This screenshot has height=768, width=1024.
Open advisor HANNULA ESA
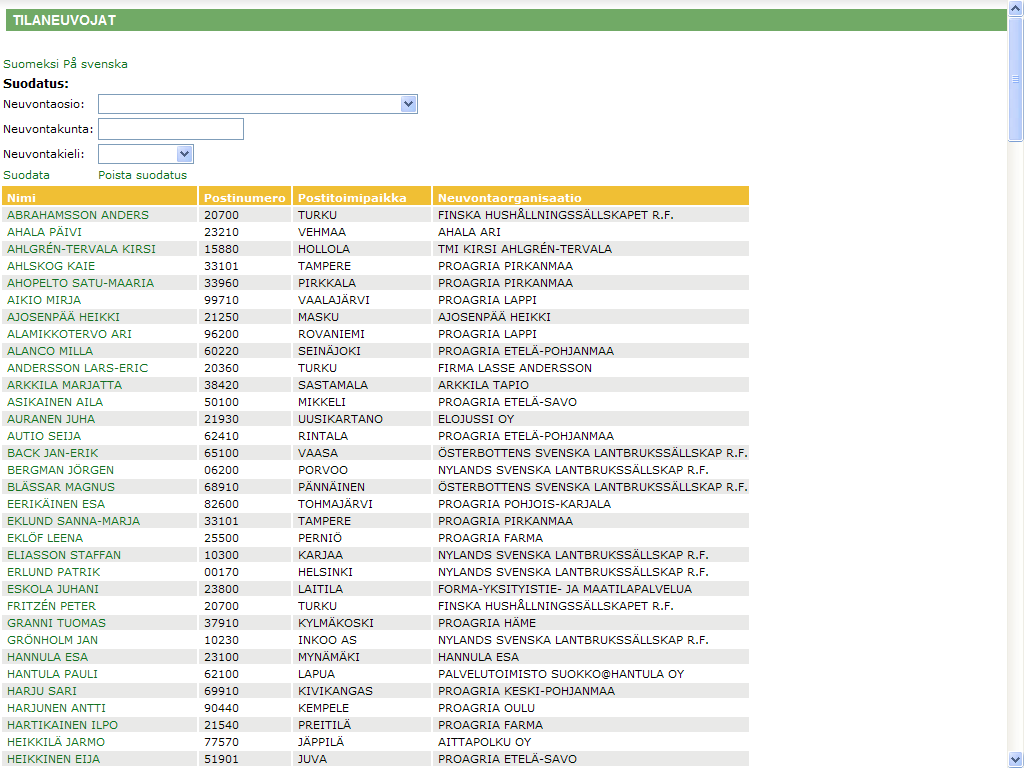47,656
